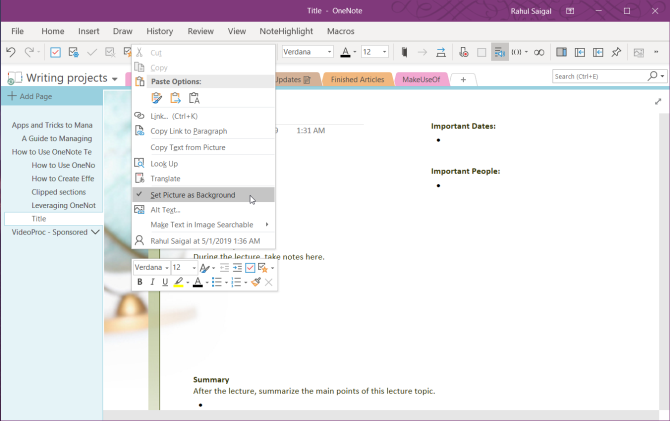Image resolution: width=670 pixels, height=421 pixels.
Task: Choose Keep Source Formatting paste option
Action: 157,98
